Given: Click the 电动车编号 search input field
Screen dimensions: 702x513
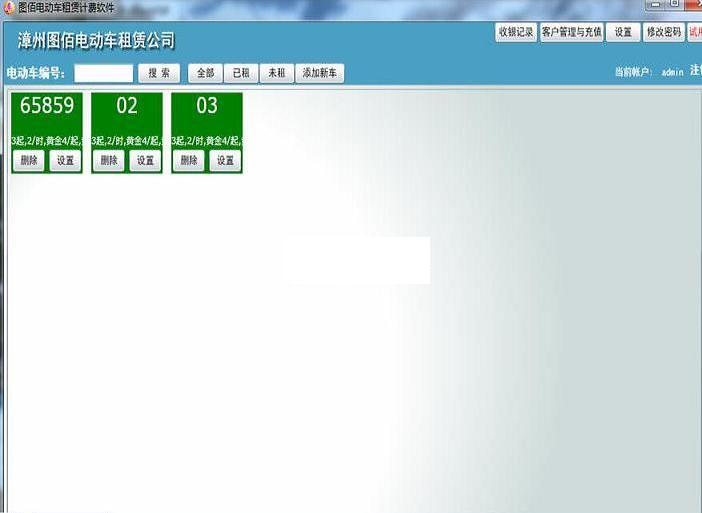Looking at the screenshot, I should (x=103, y=73).
